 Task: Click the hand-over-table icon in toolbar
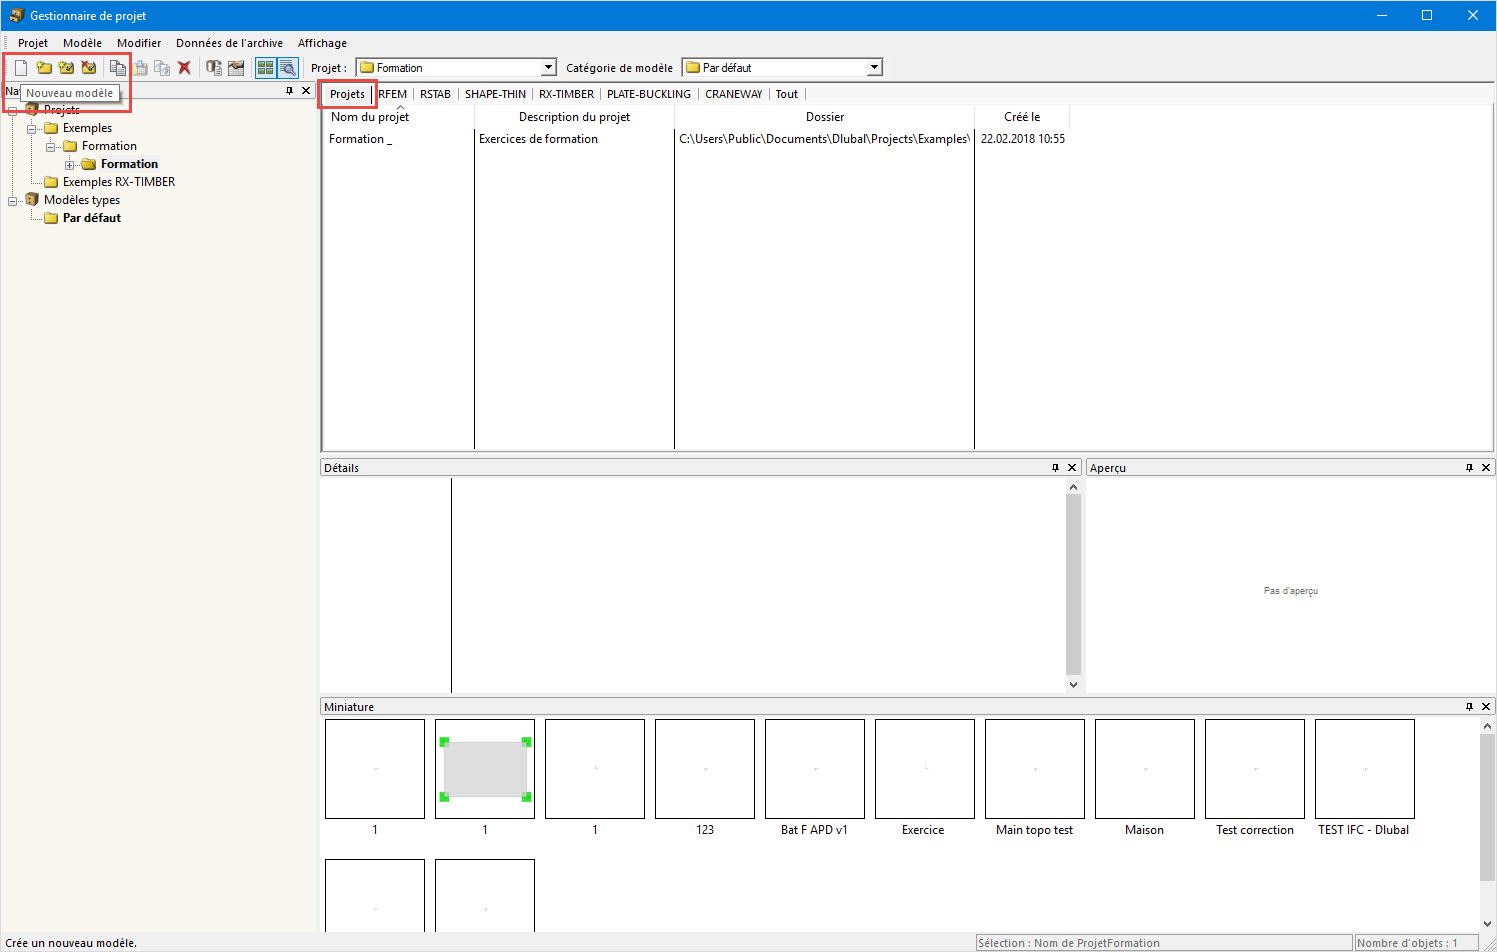pos(236,68)
